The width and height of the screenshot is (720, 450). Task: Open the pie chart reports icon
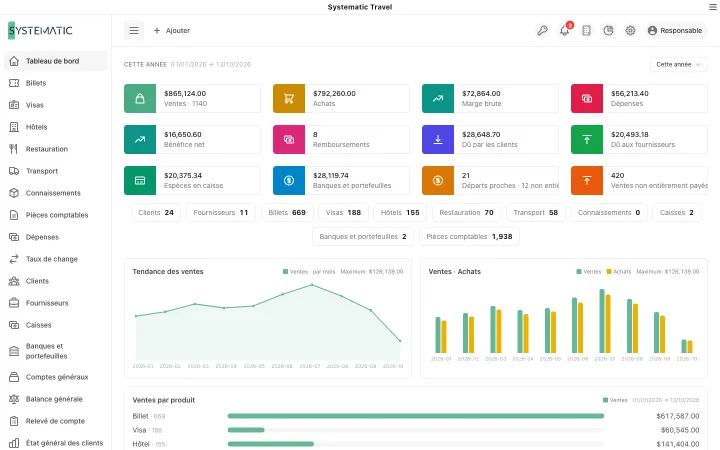coord(608,30)
